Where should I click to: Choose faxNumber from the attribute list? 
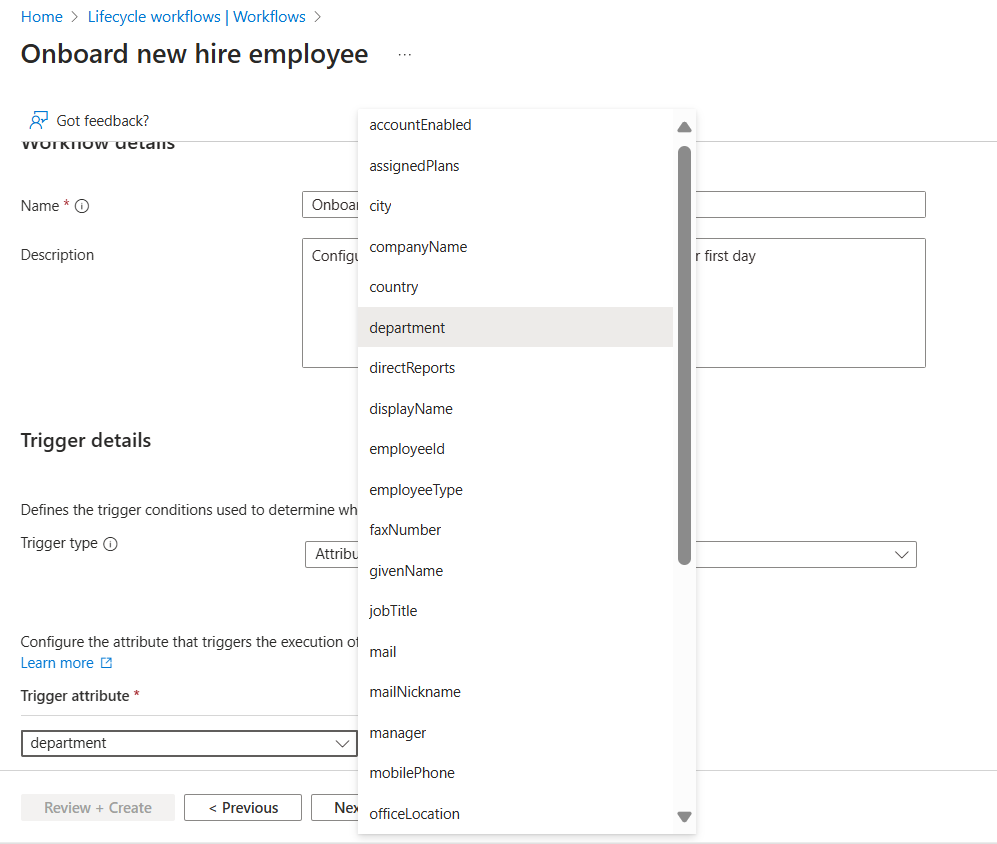515,530
